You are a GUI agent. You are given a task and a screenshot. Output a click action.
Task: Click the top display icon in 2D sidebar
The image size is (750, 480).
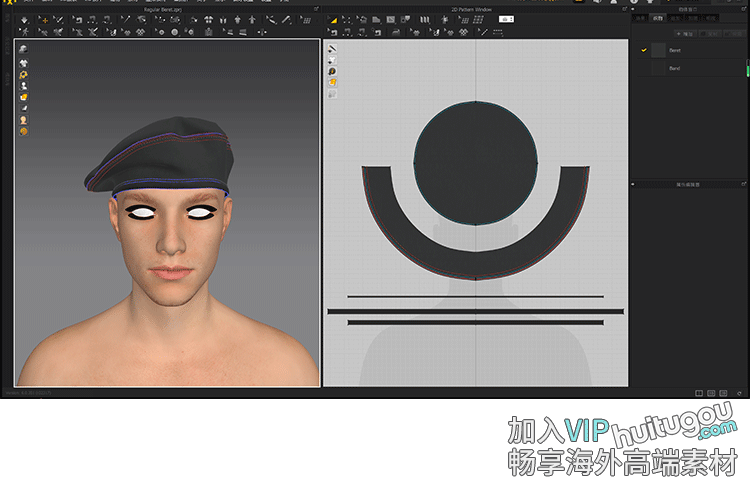[x=332, y=49]
